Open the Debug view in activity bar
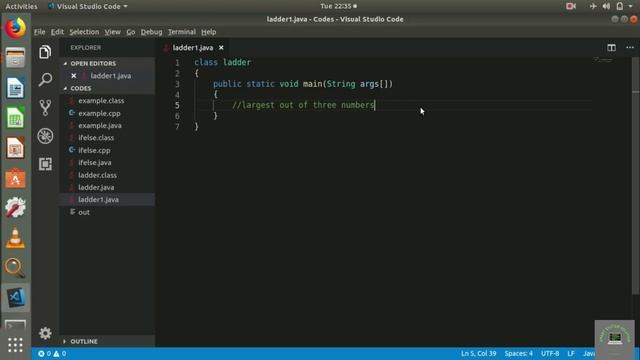This screenshot has width=640, height=360. point(45,136)
